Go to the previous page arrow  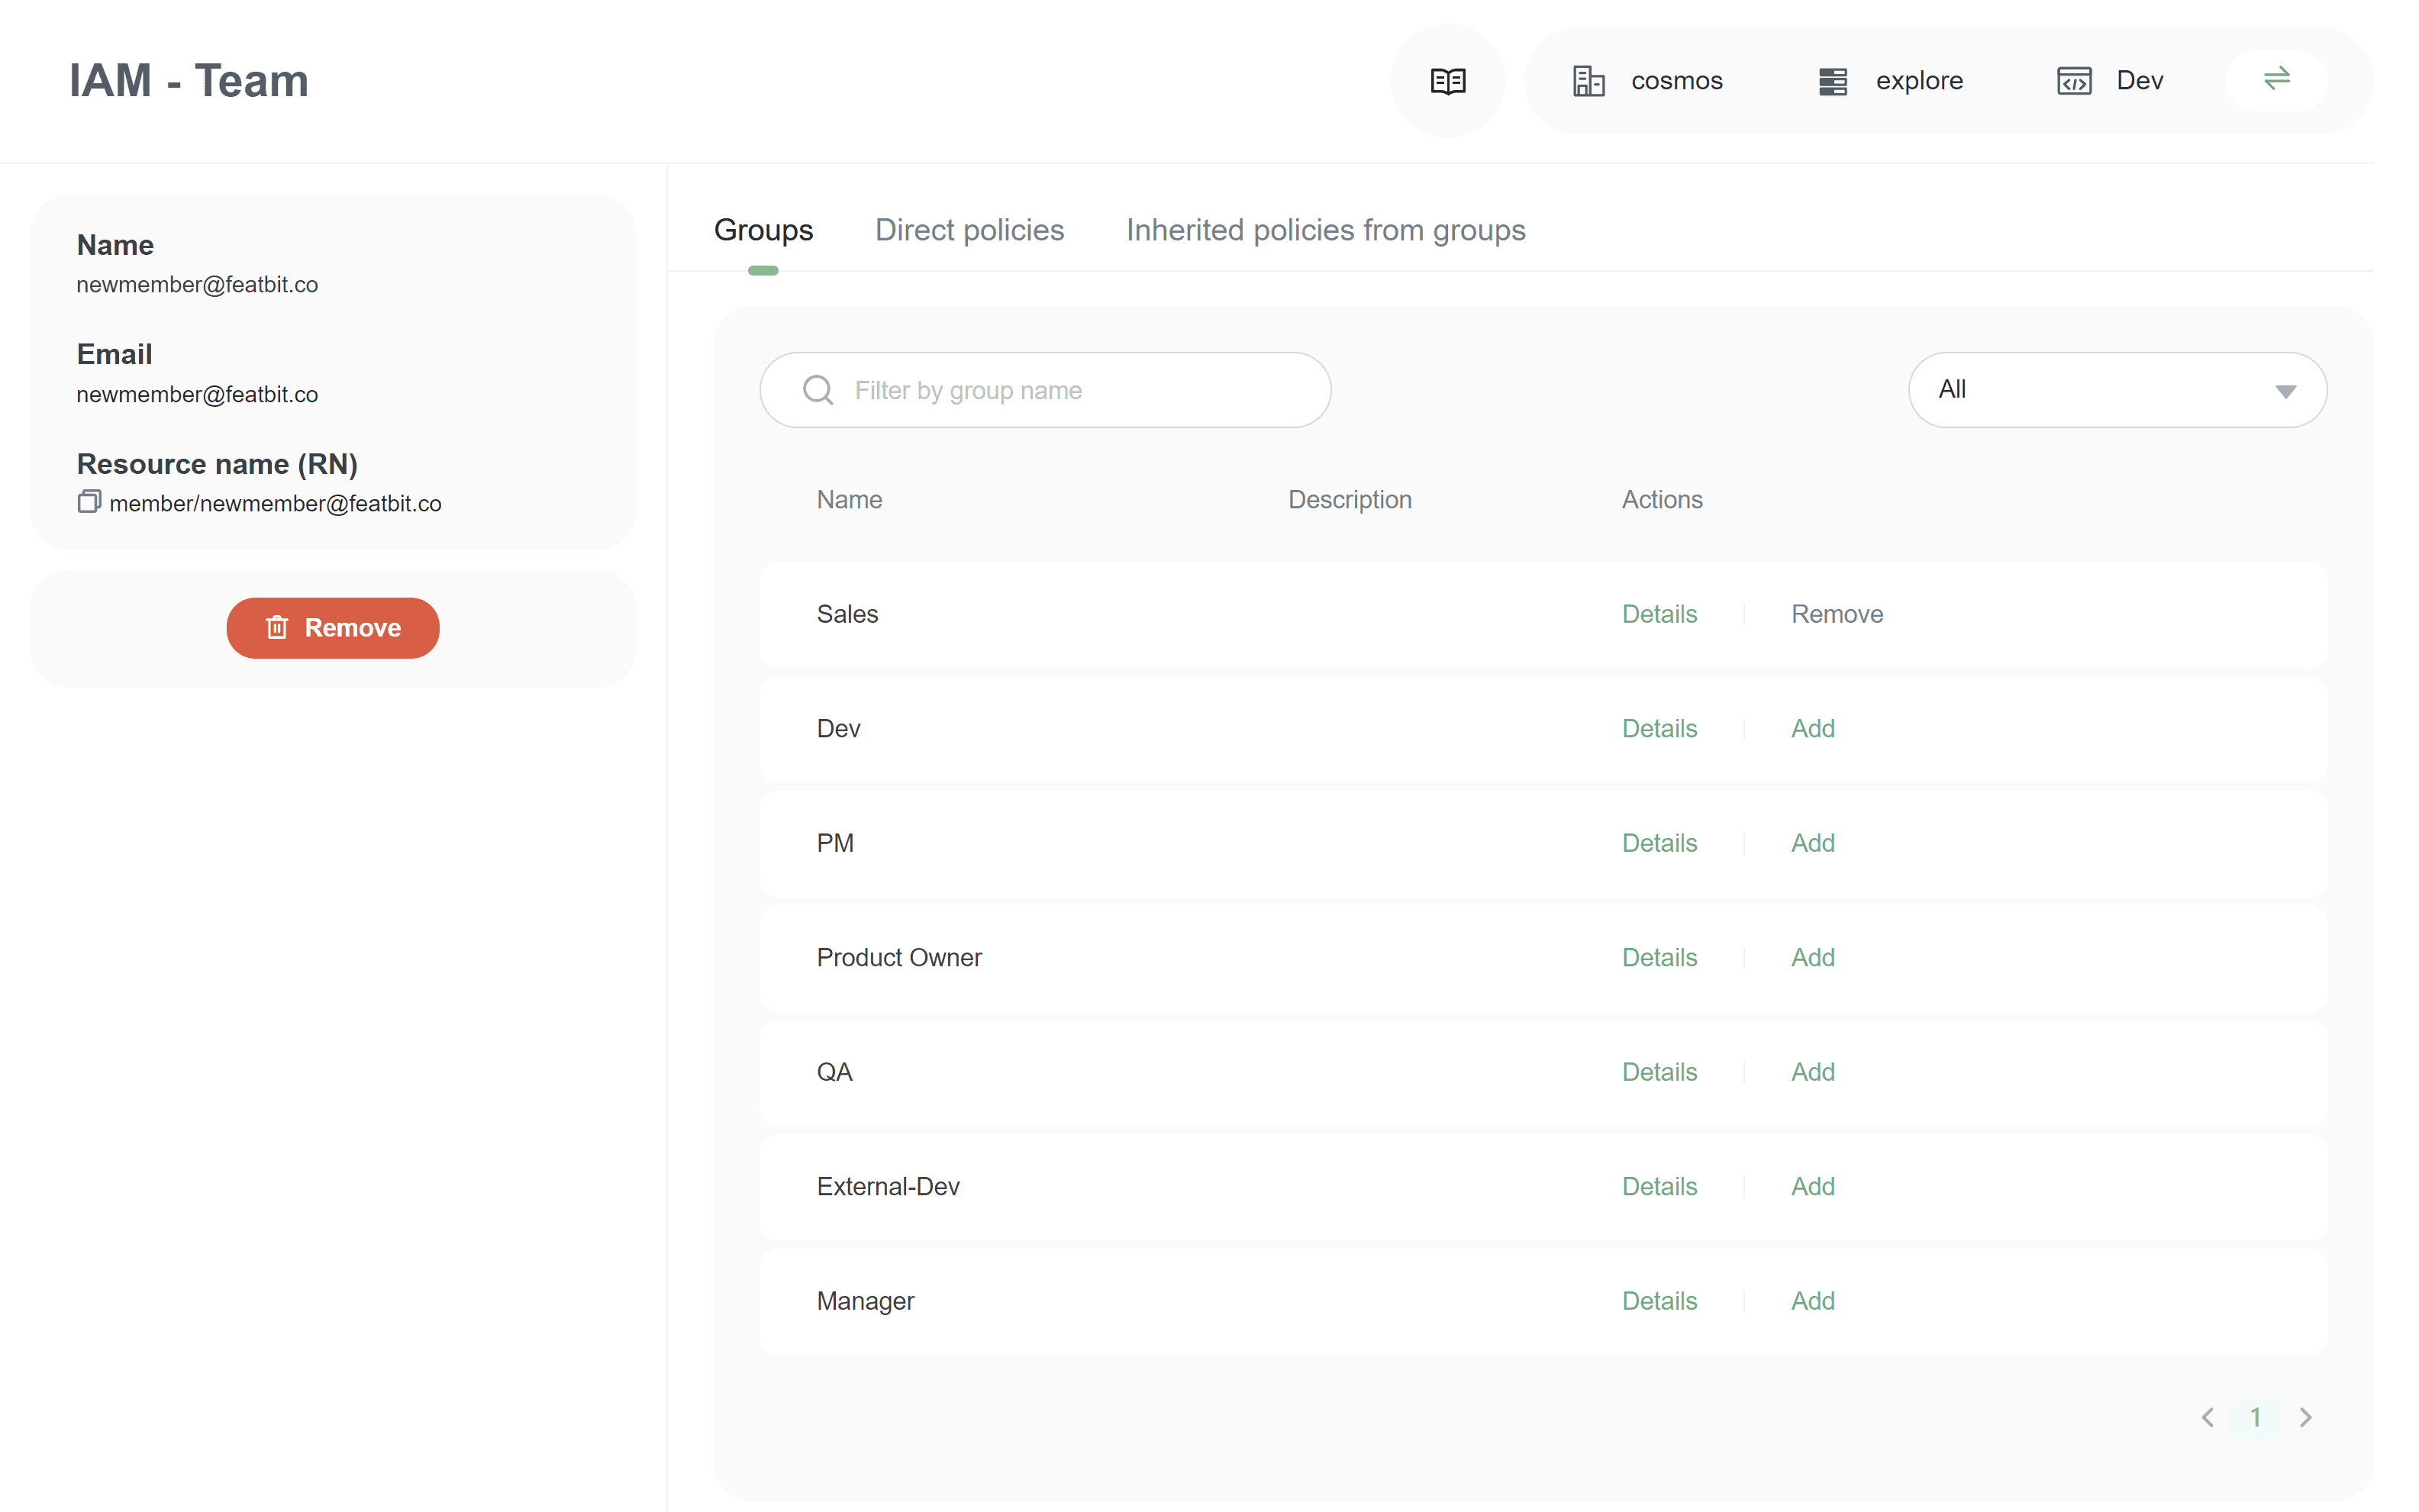pos(2207,1417)
